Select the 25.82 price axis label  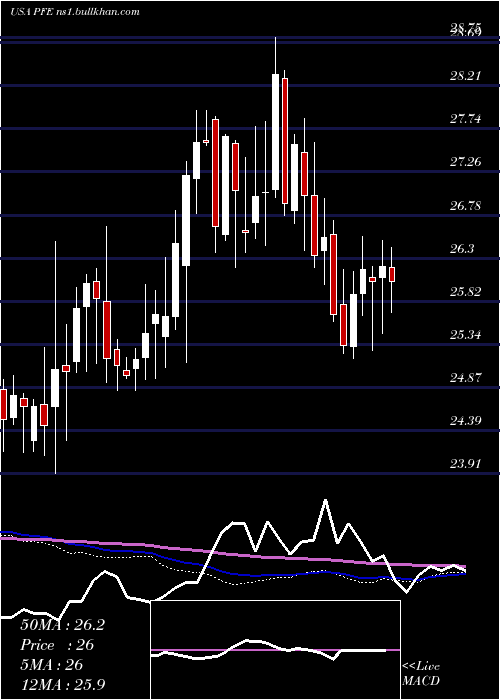click(x=466, y=292)
